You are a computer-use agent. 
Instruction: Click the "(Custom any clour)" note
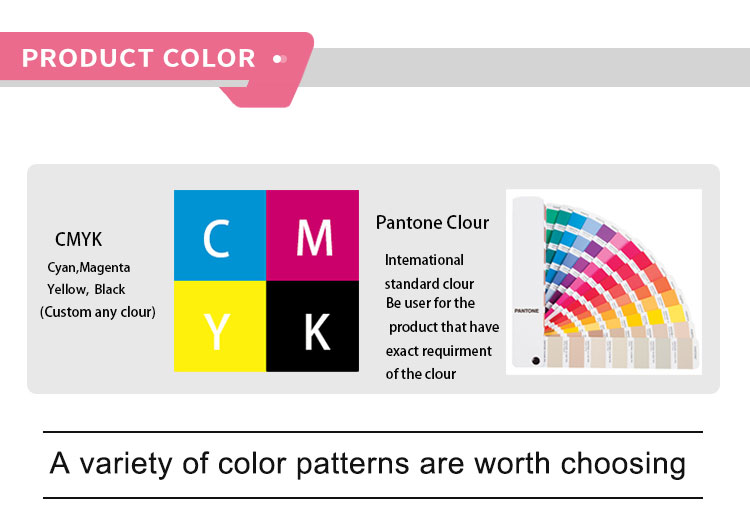point(98,312)
